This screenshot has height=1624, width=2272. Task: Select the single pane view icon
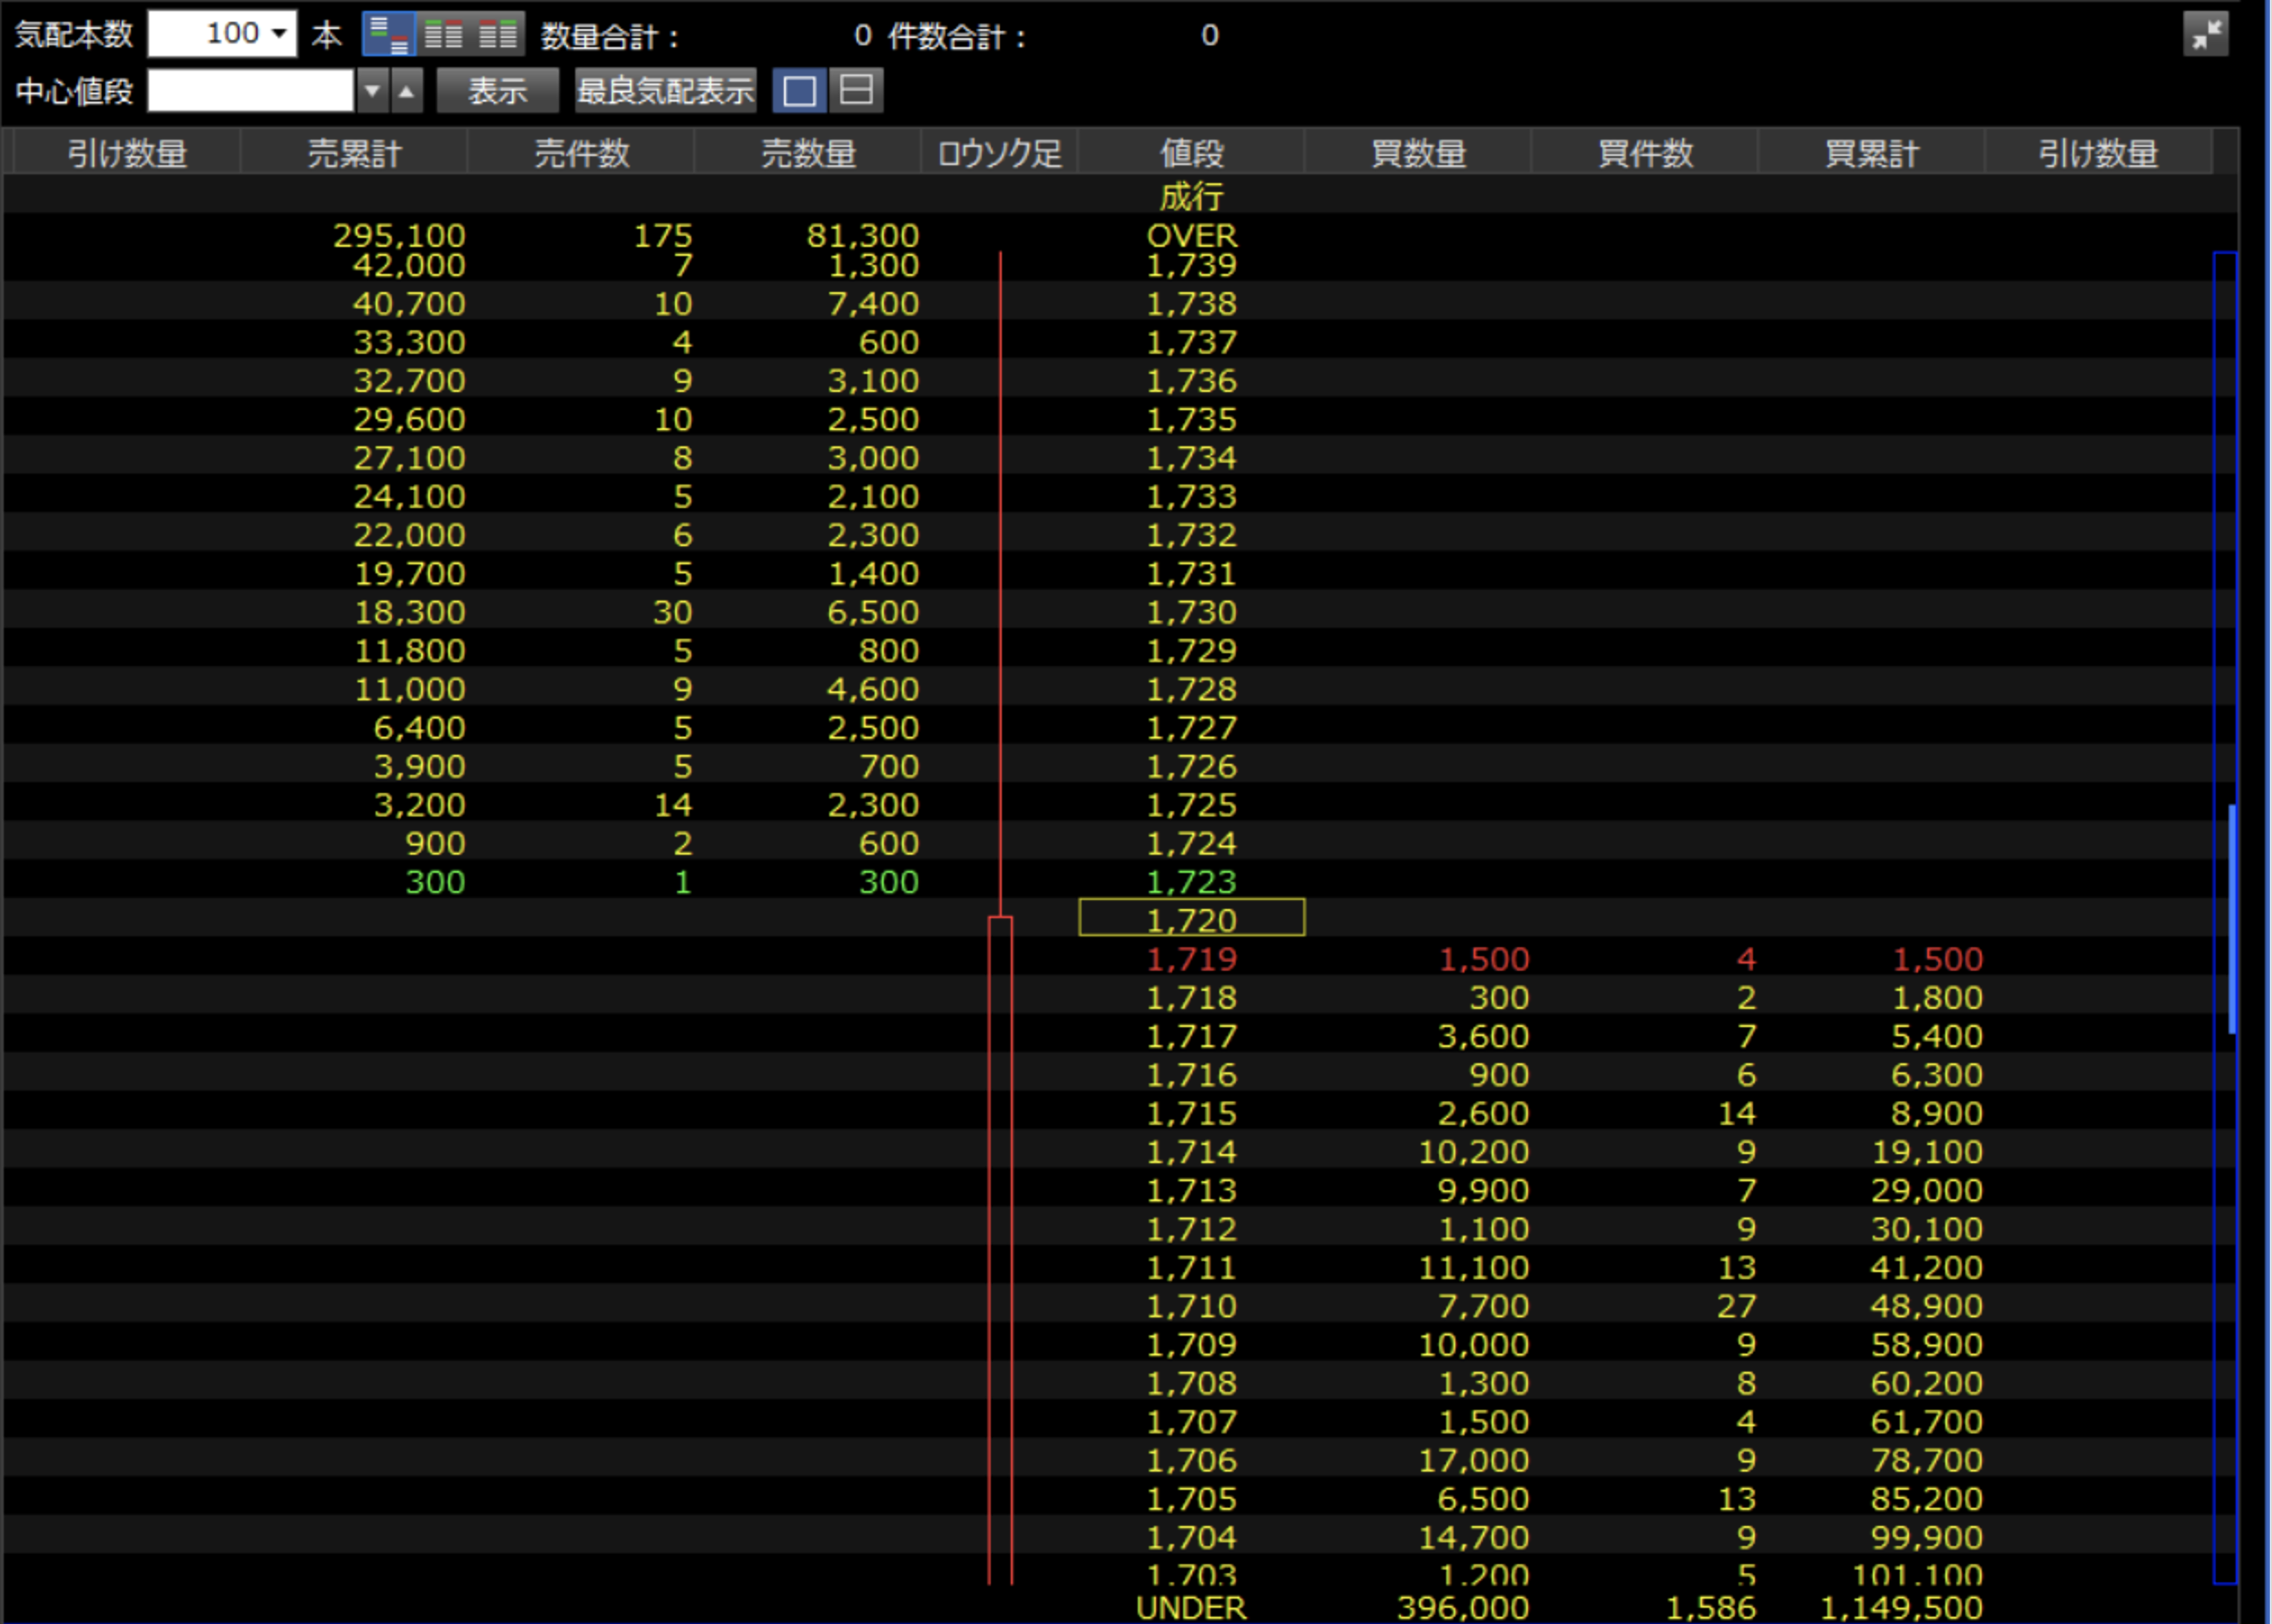799,91
